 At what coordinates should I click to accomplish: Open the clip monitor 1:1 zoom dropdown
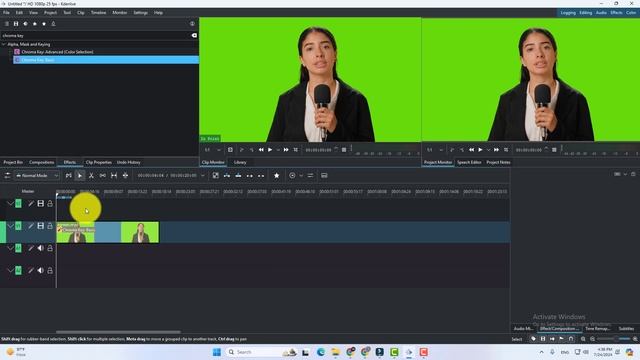coord(213,150)
